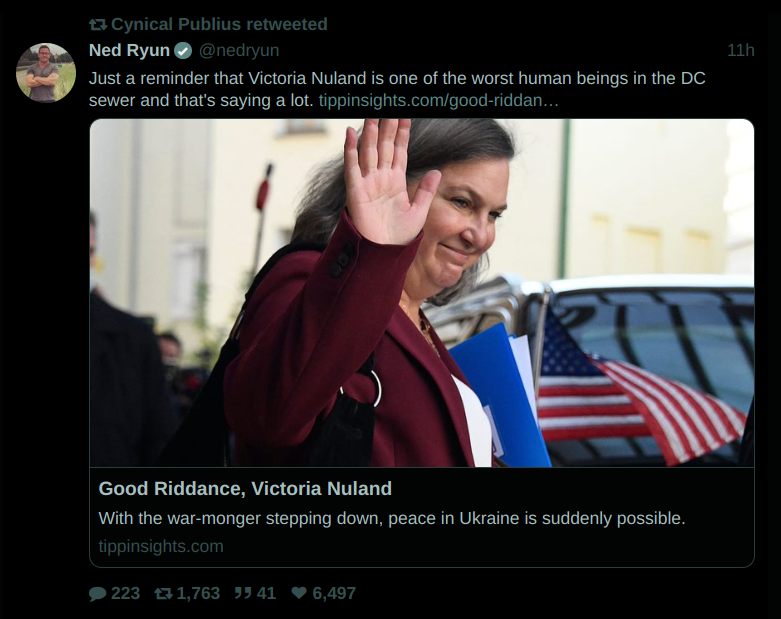Click the quote marks icon
Viewport: 781px width, 619px height.
[243, 593]
